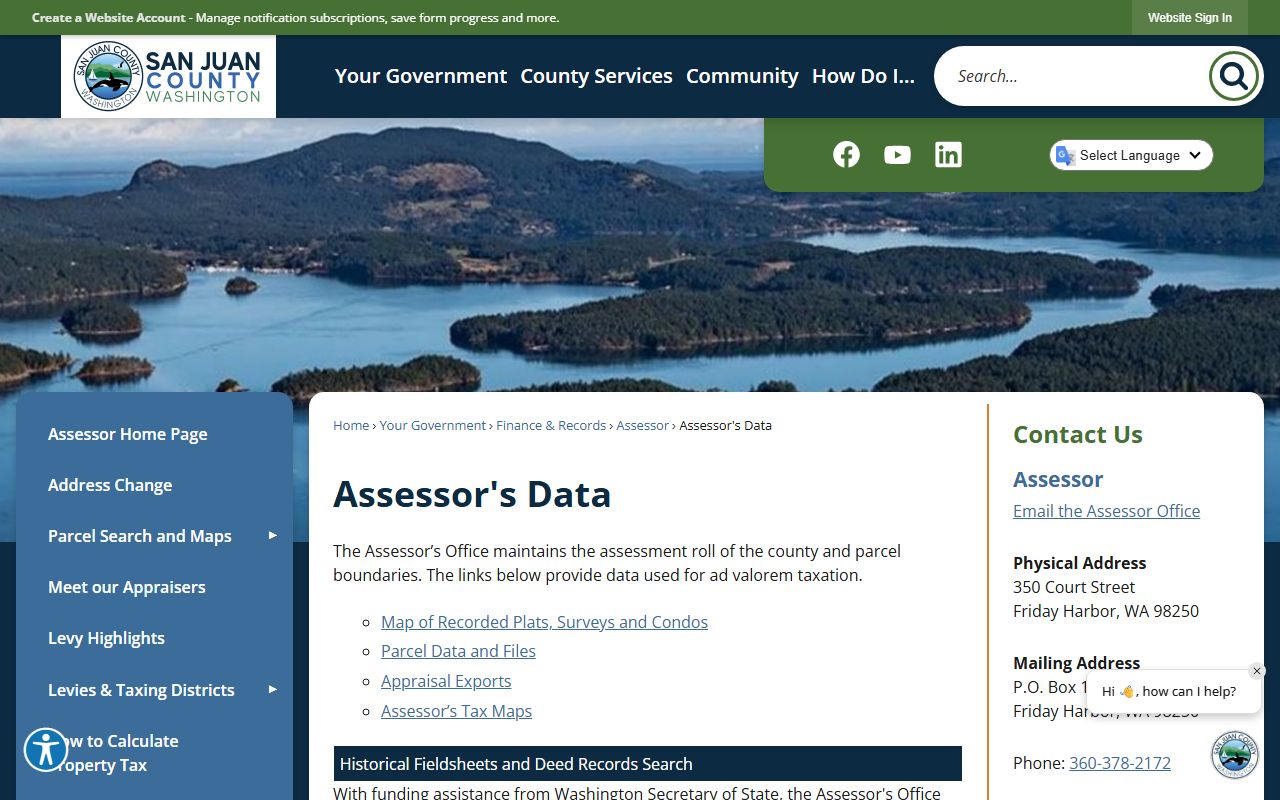Image resolution: width=1280 pixels, height=800 pixels.
Task: Click the magnifying glass search button
Action: [x=1233, y=76]
